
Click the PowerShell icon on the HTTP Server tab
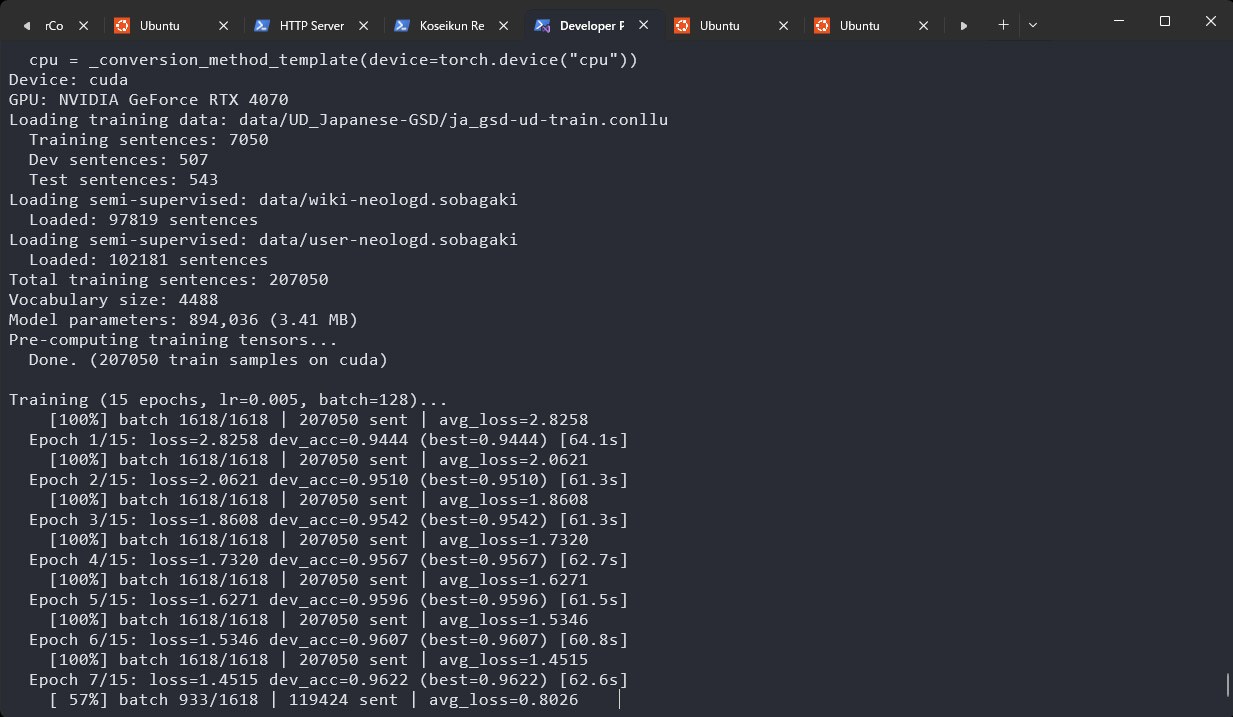tap(262, 25)
